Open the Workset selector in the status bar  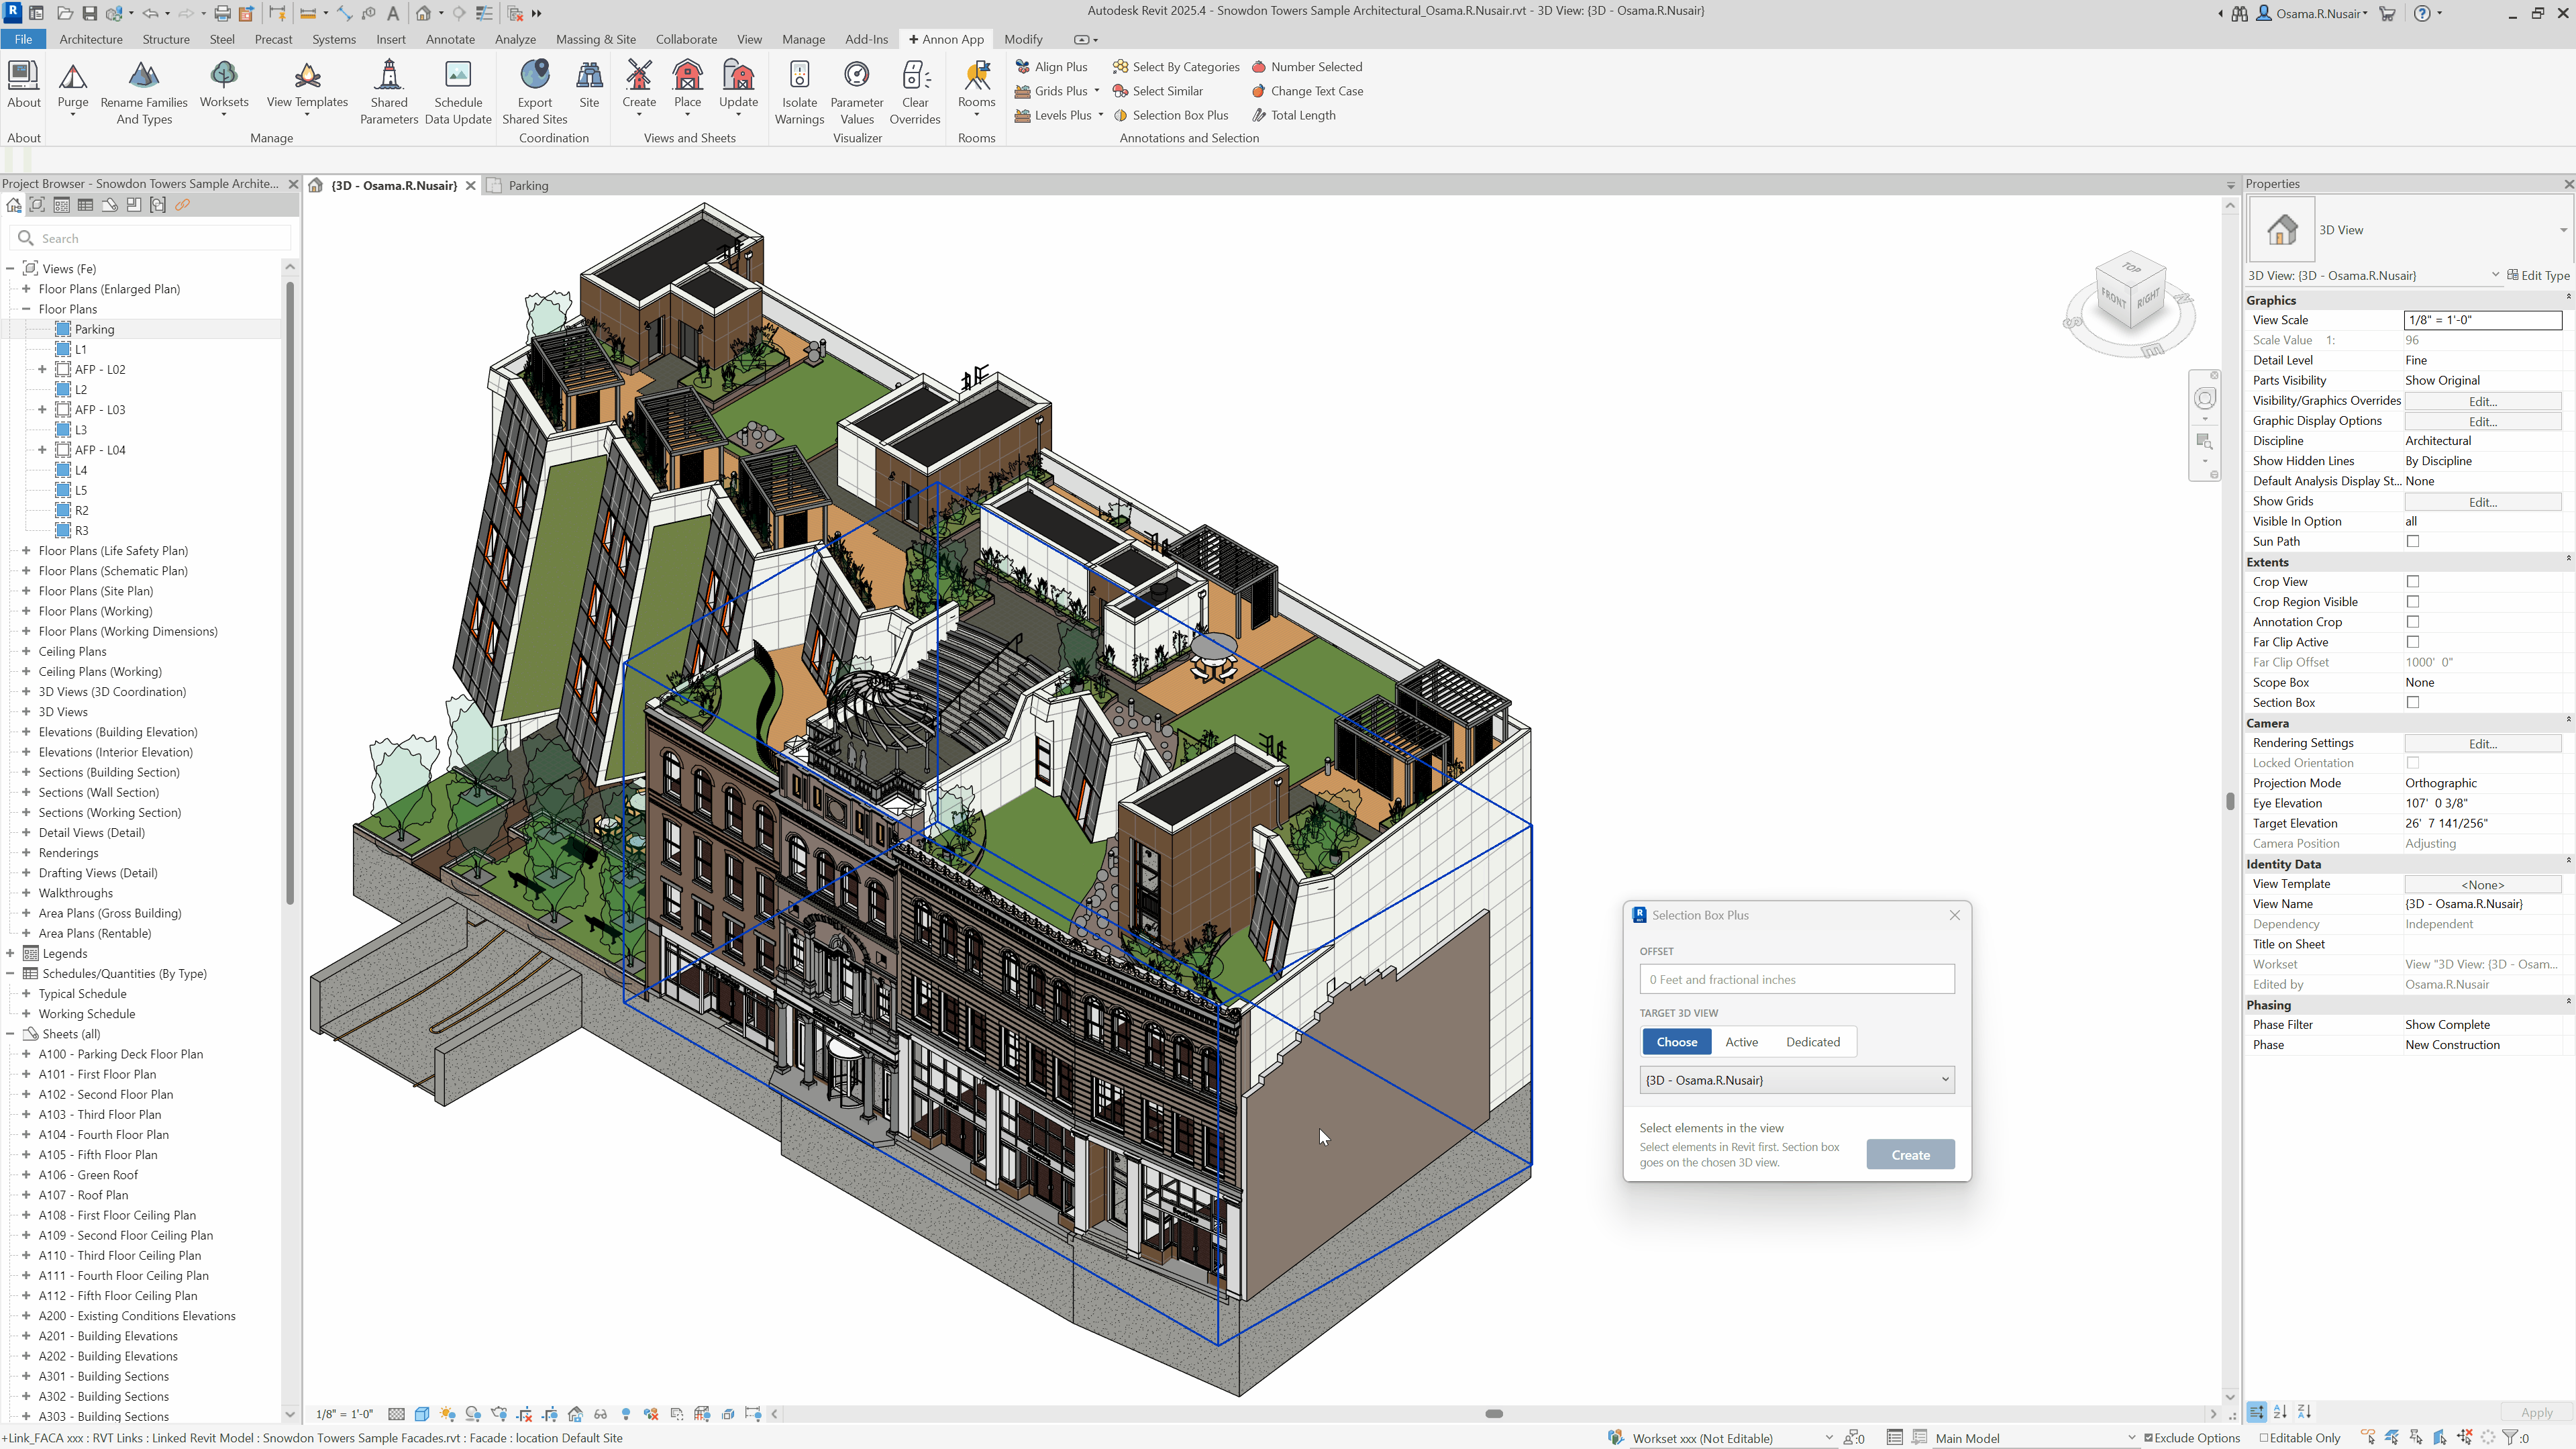click(x=1732, y=1438)
